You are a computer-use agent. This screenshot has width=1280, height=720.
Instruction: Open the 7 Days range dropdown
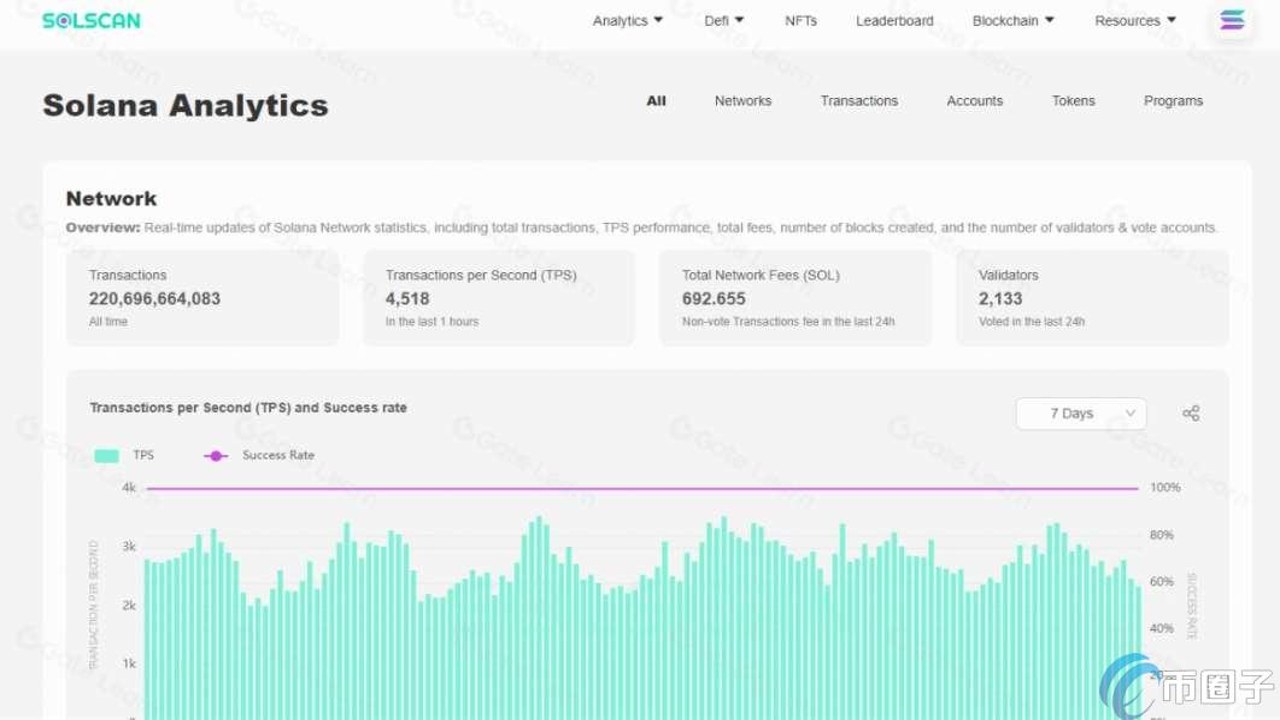pos(1081,413)
